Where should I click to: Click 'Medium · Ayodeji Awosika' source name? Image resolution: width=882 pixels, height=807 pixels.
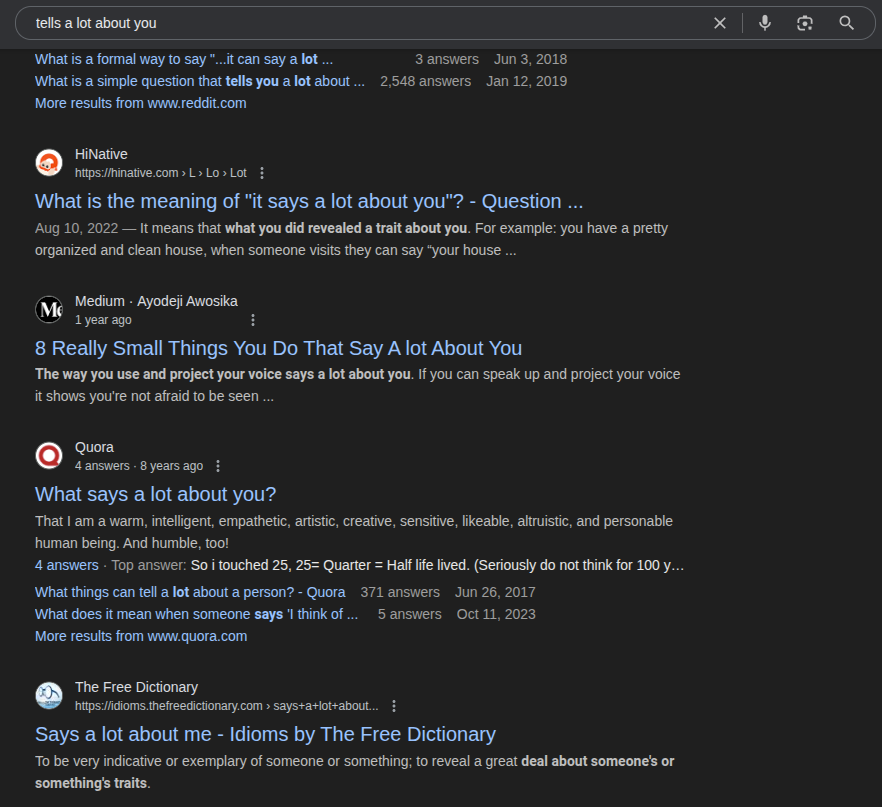[x=156, y=301]
